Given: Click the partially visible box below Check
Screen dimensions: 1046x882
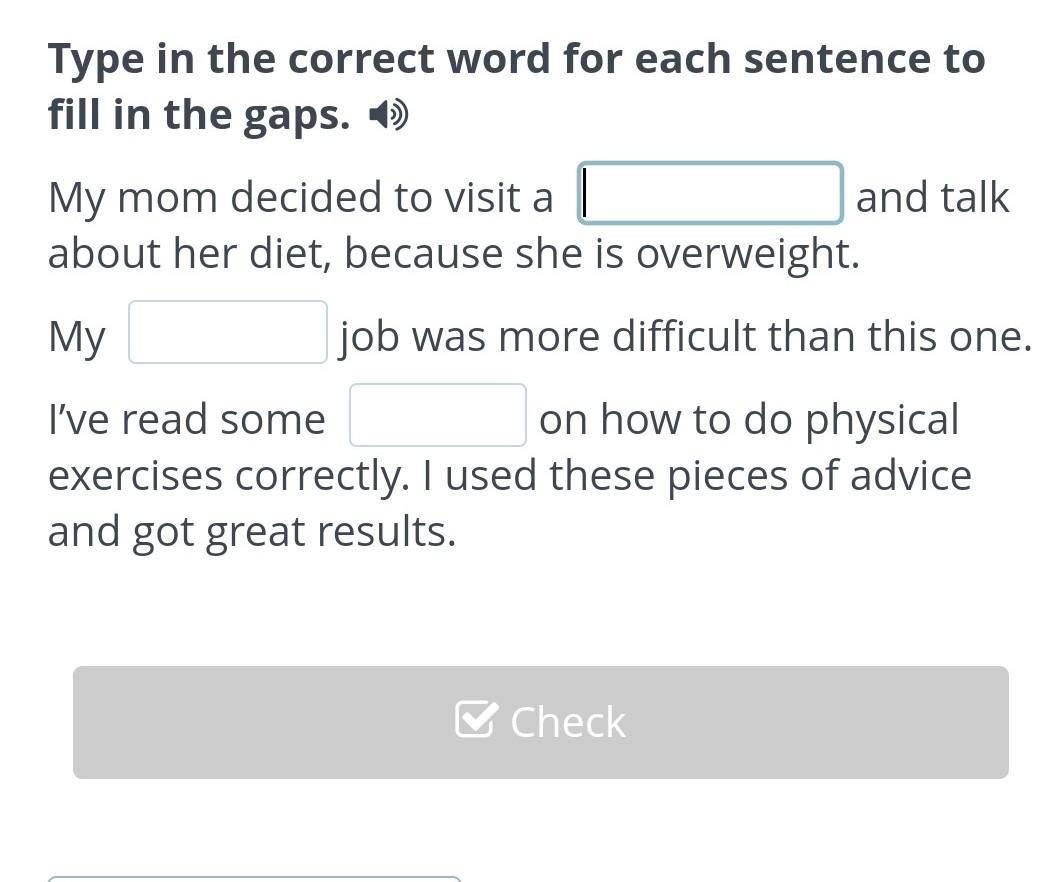Looking at the screenshot, I should [254, 879].
